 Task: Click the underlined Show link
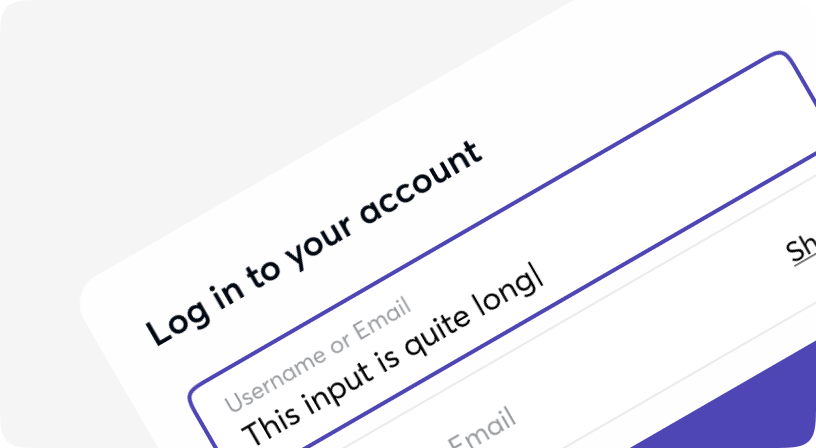801,248
